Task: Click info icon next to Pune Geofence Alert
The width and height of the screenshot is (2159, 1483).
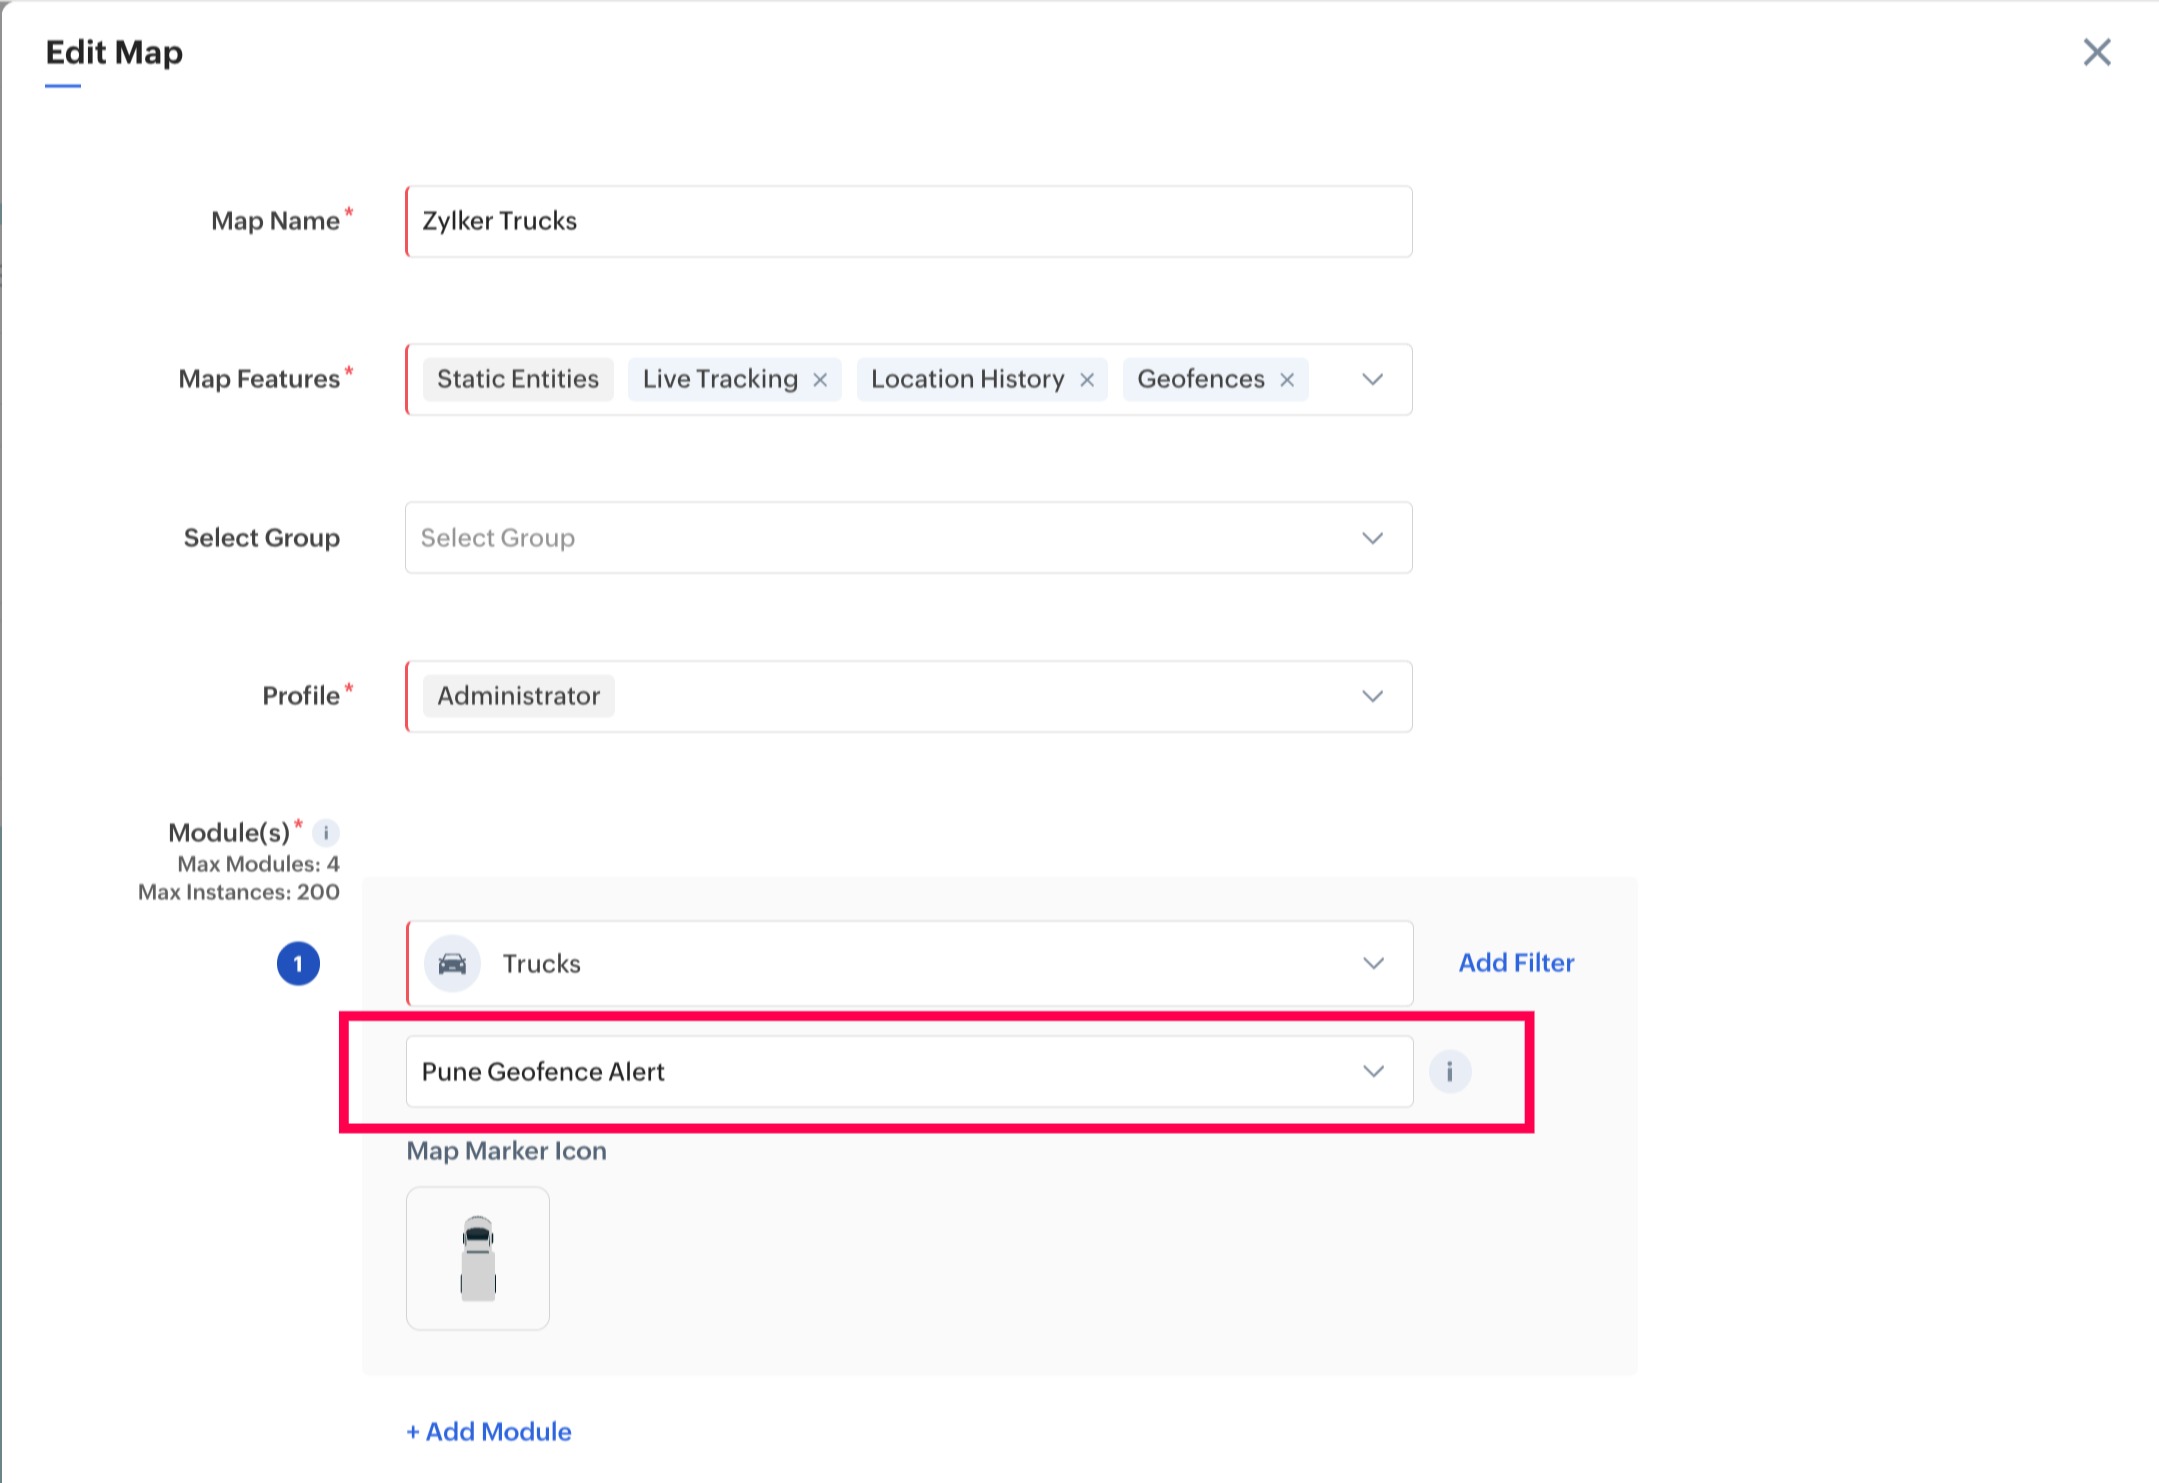Action: (1449, 1072)
